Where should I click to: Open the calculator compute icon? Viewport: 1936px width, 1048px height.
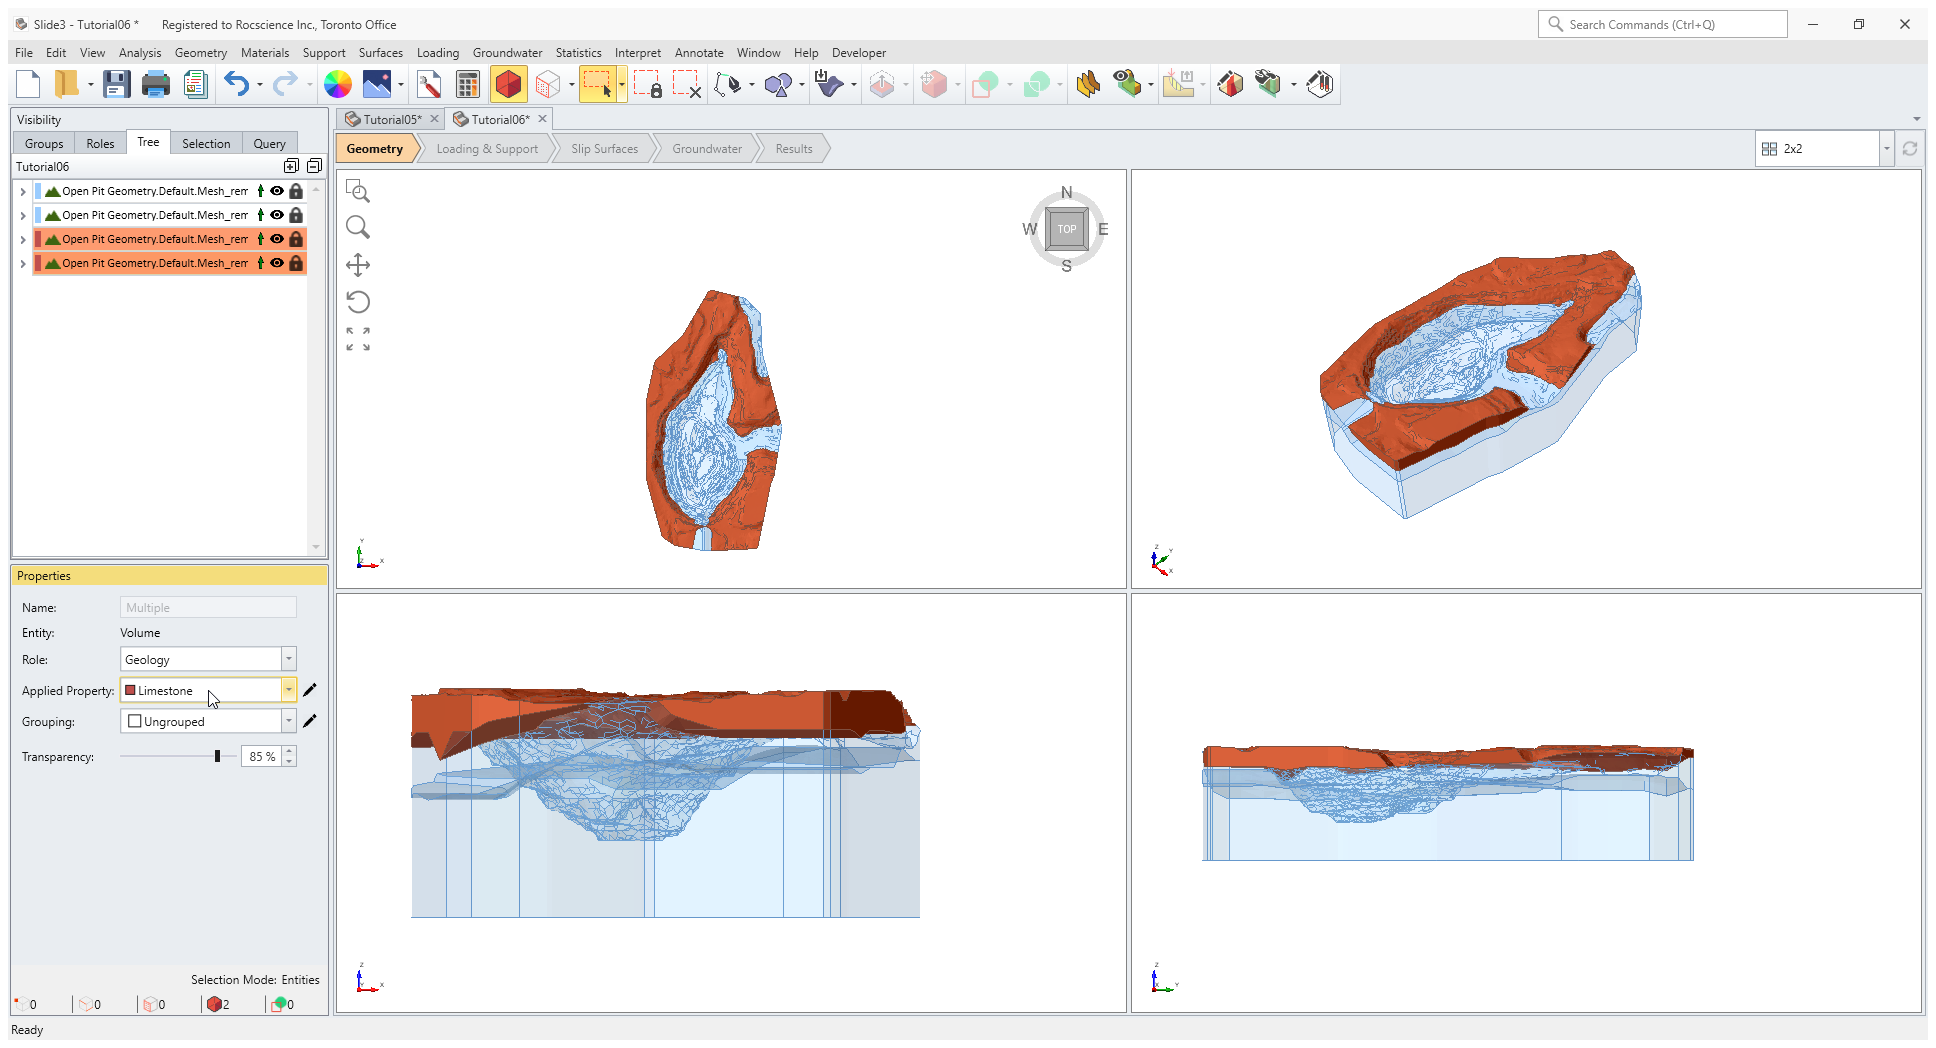(x=467, y=85)
